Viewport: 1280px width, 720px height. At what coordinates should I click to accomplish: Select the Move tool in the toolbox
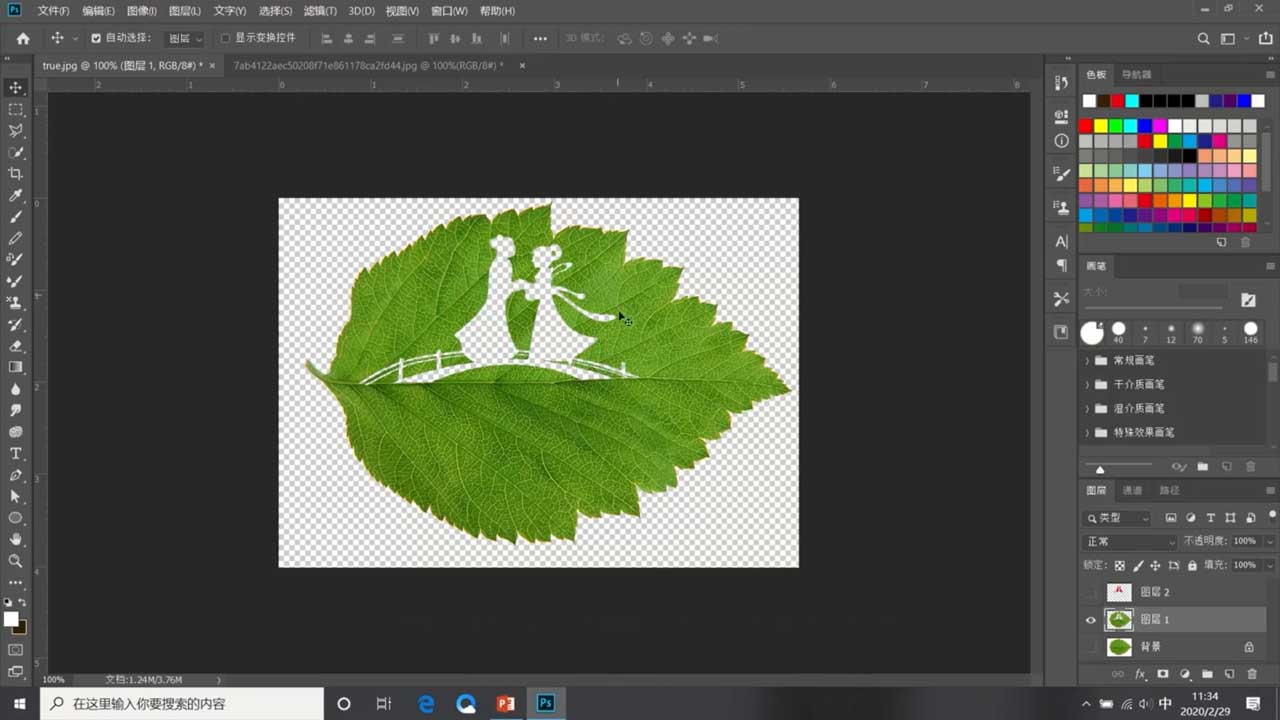tap(16, 87)
